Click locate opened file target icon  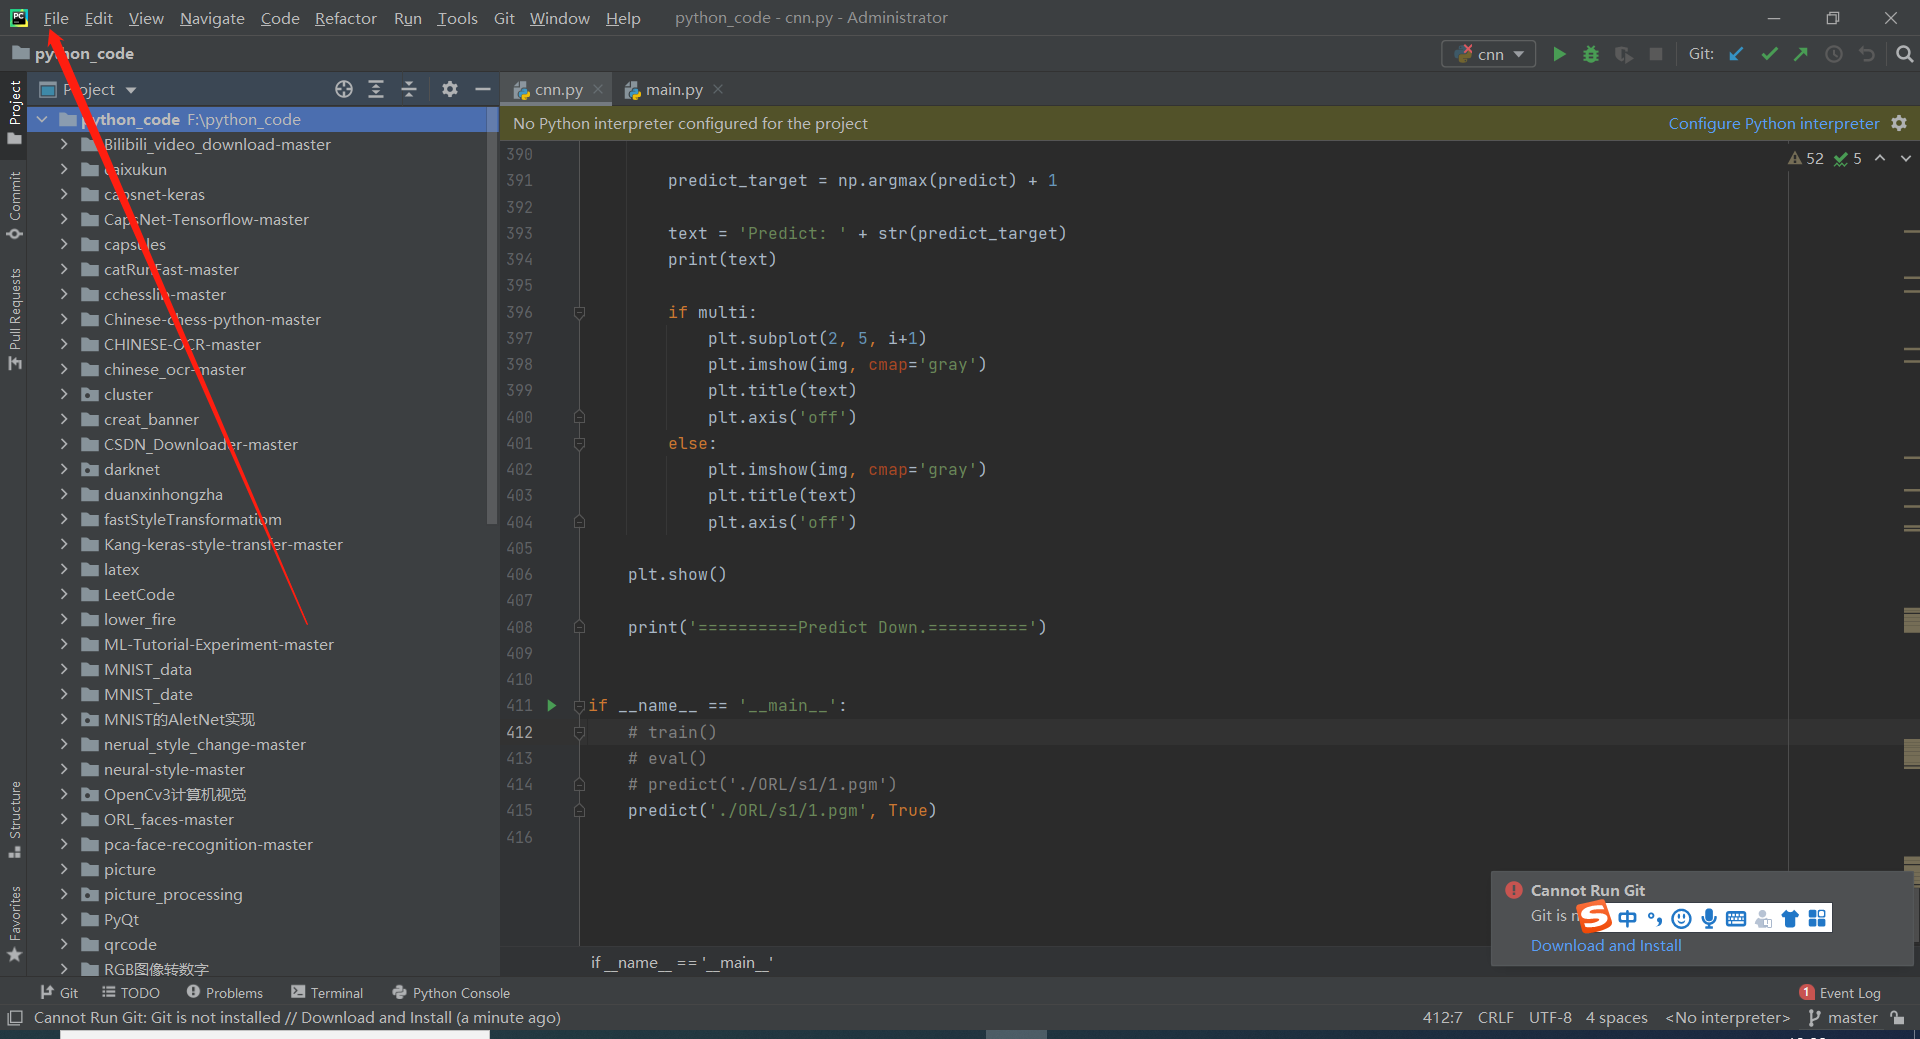coord(344,89)
